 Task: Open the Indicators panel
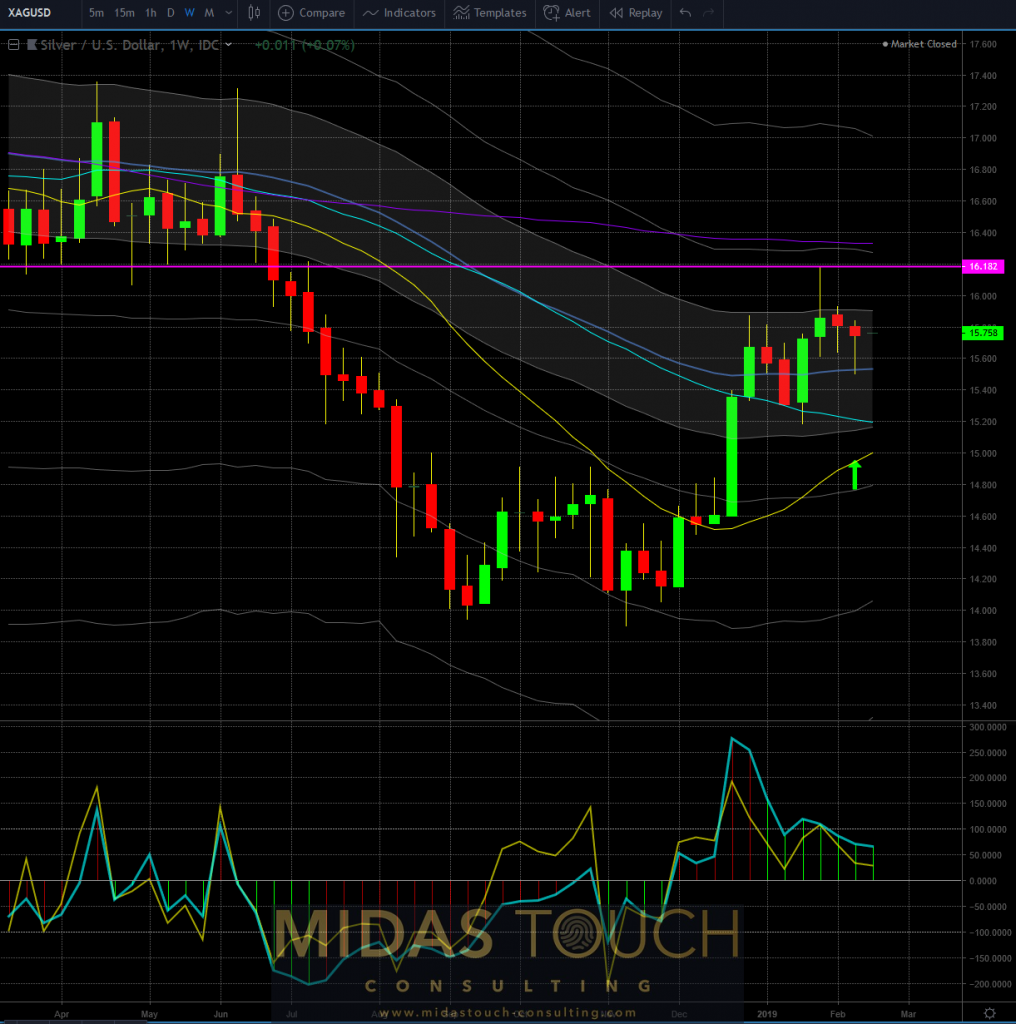(x=399, y=13)
